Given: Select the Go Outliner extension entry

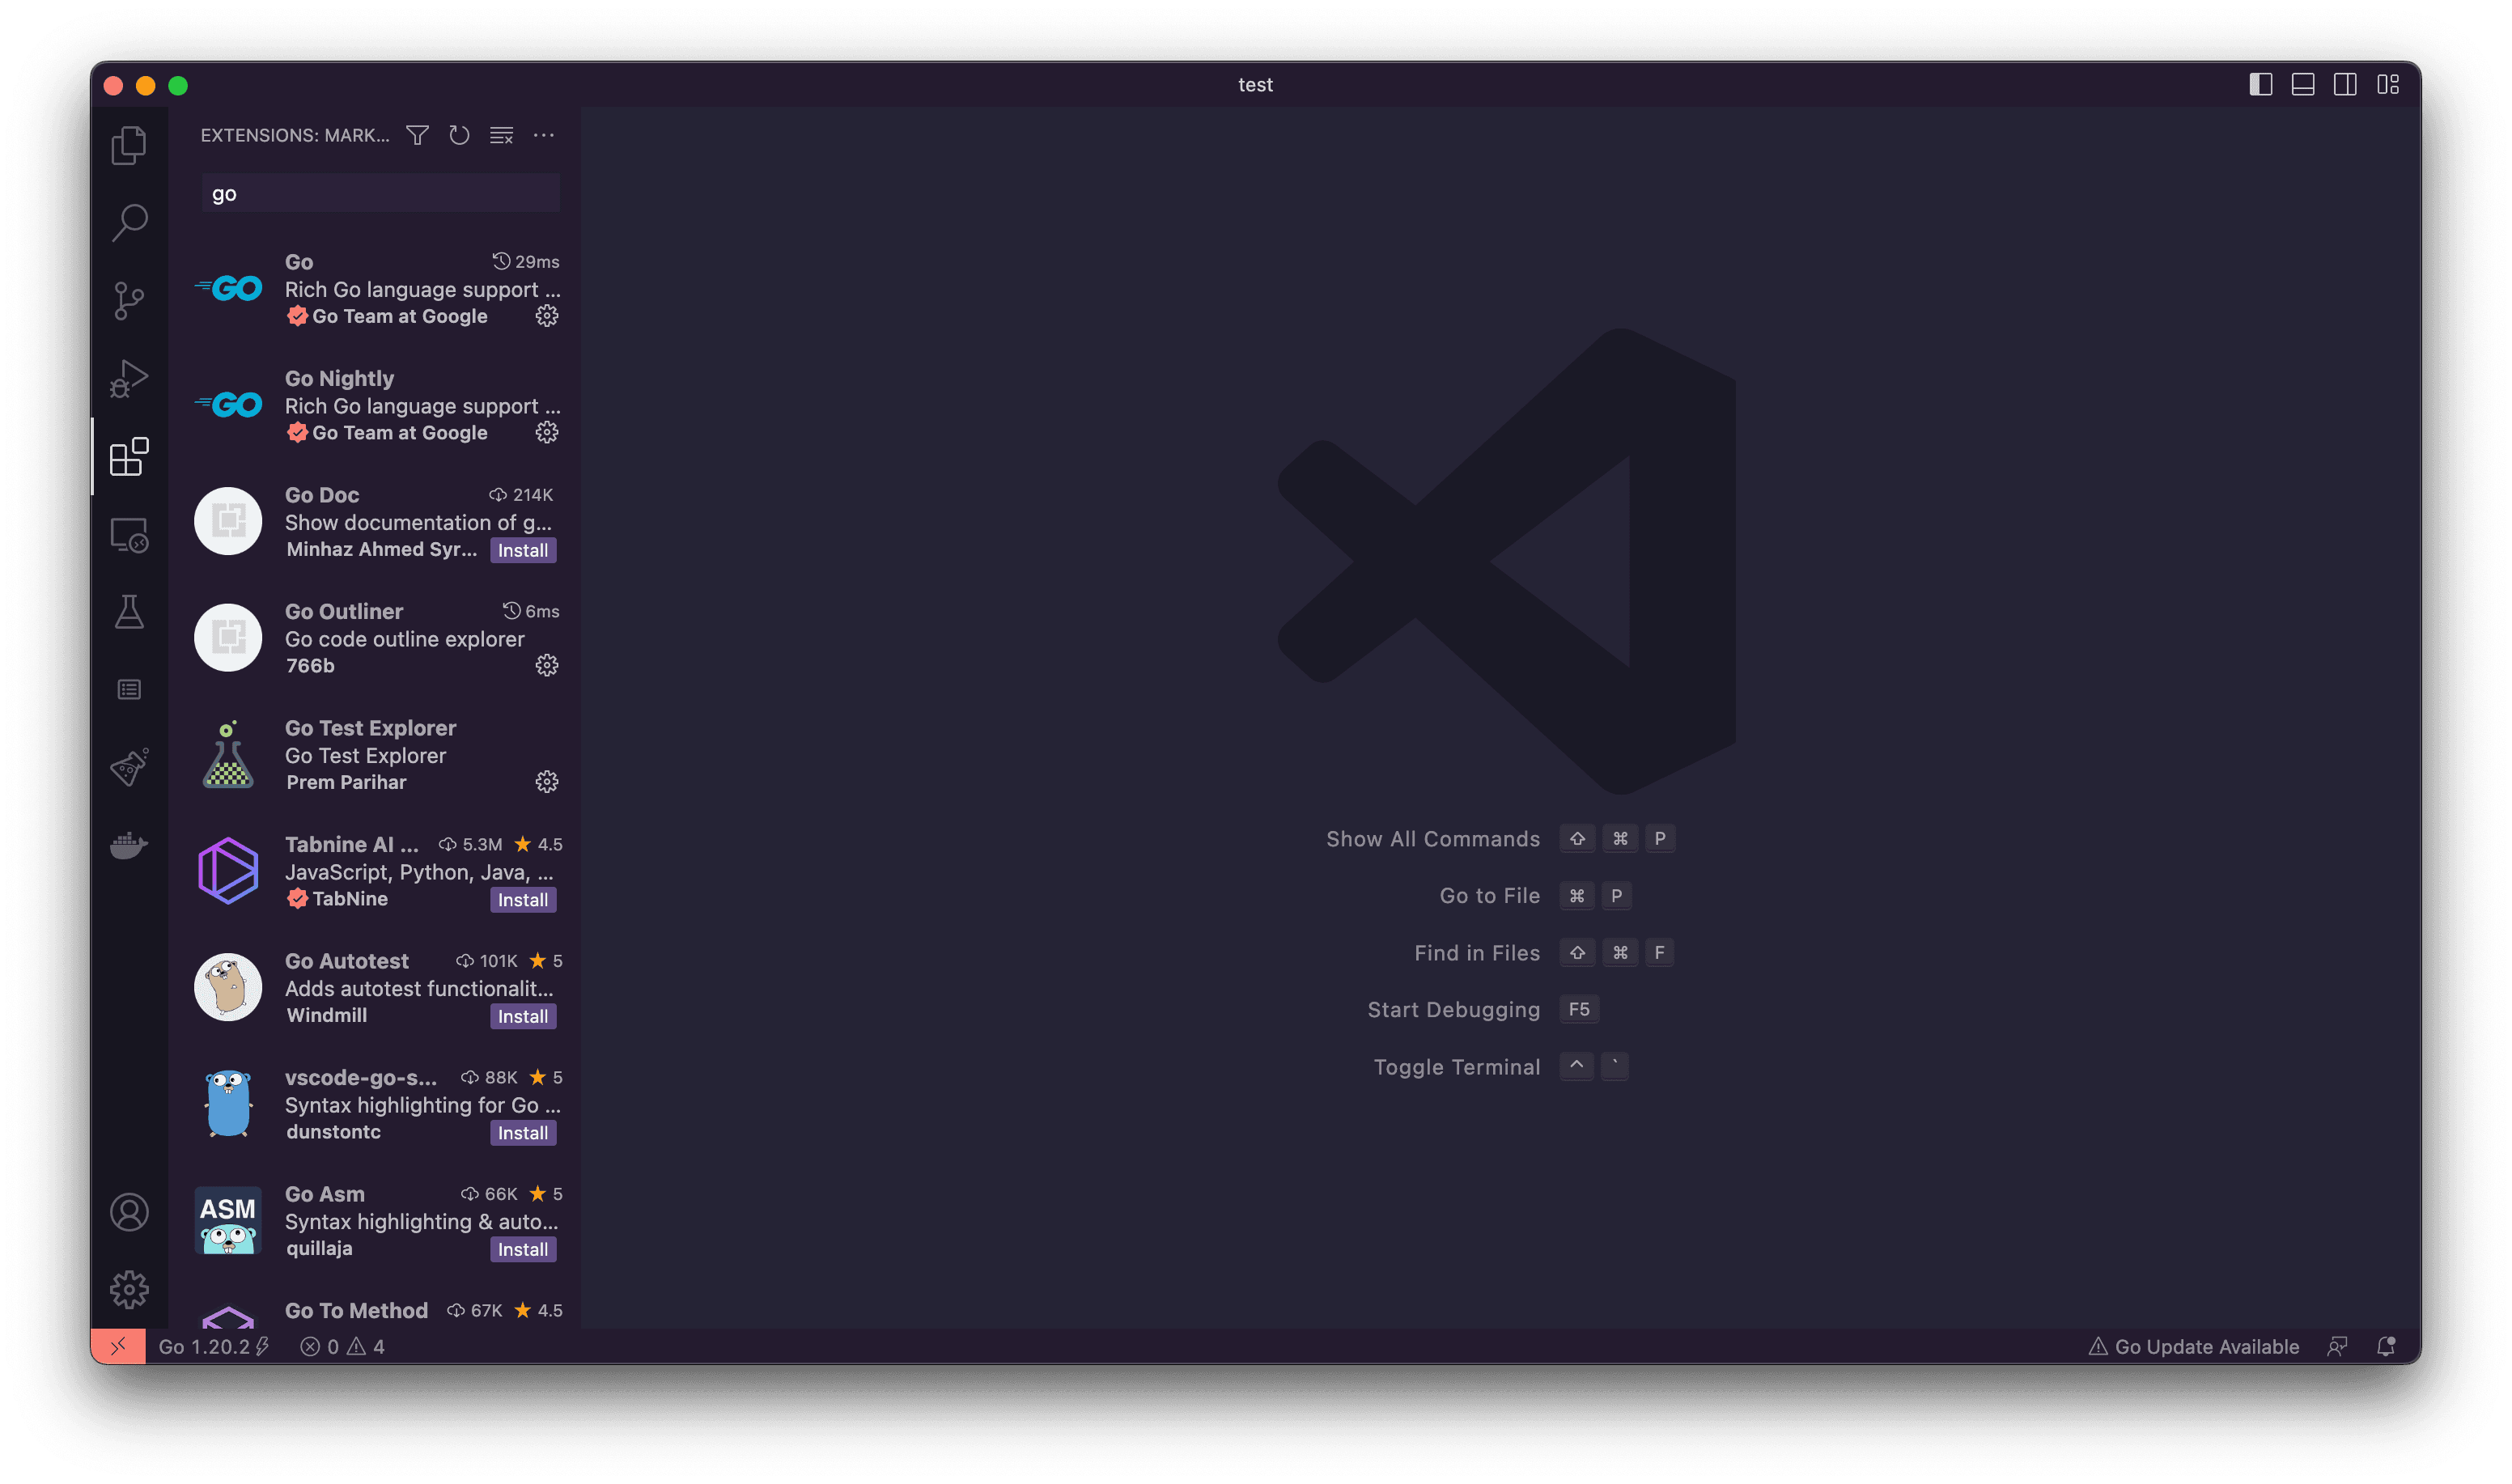Looking at the screenshot, I should coord(375,639).
